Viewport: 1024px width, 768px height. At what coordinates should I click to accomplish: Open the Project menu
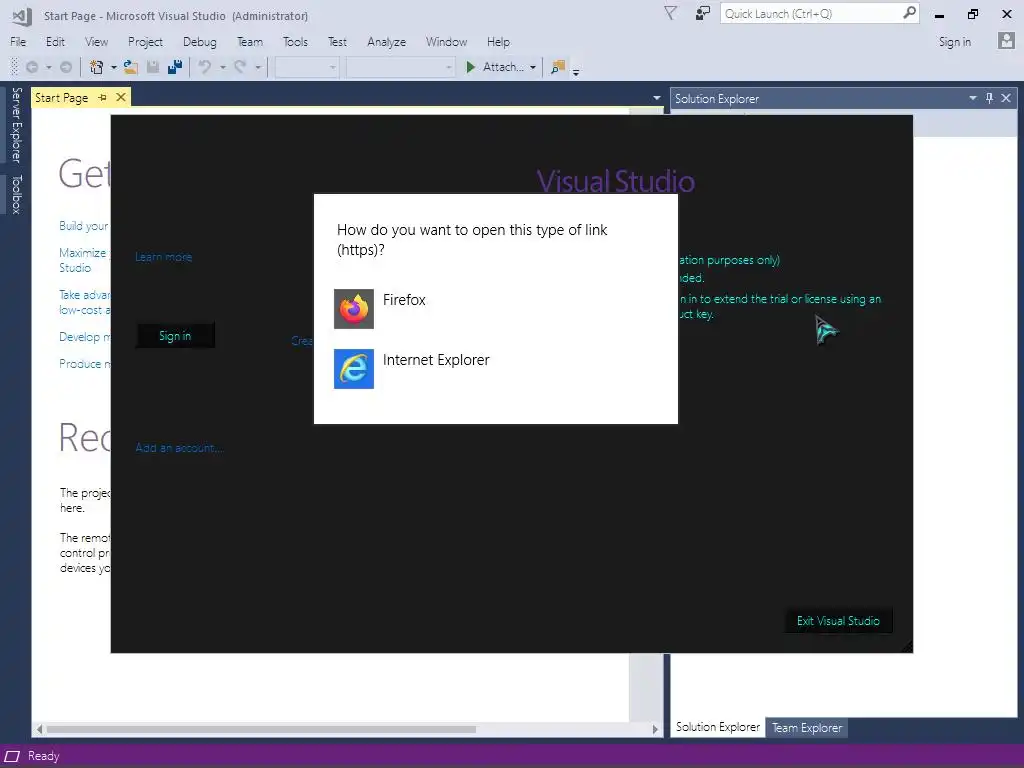tap(145, 42)
